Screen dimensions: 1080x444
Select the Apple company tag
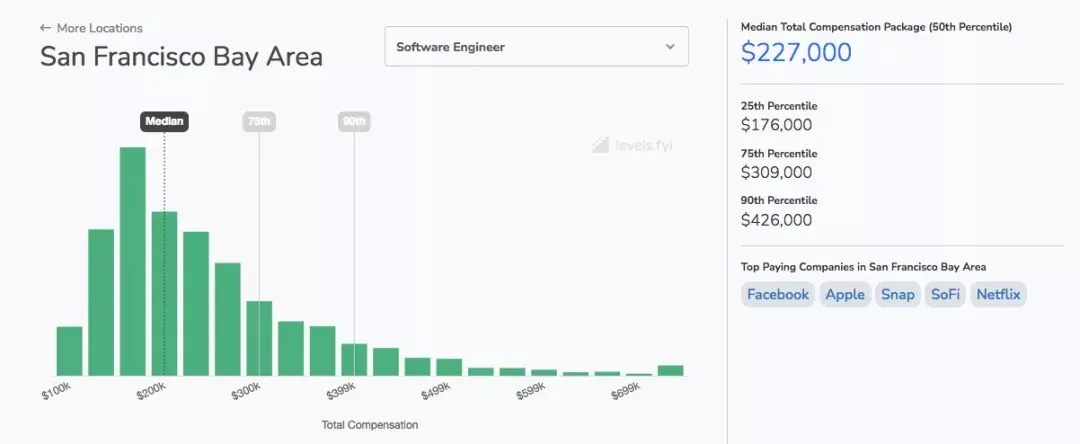tap(845, 294)
